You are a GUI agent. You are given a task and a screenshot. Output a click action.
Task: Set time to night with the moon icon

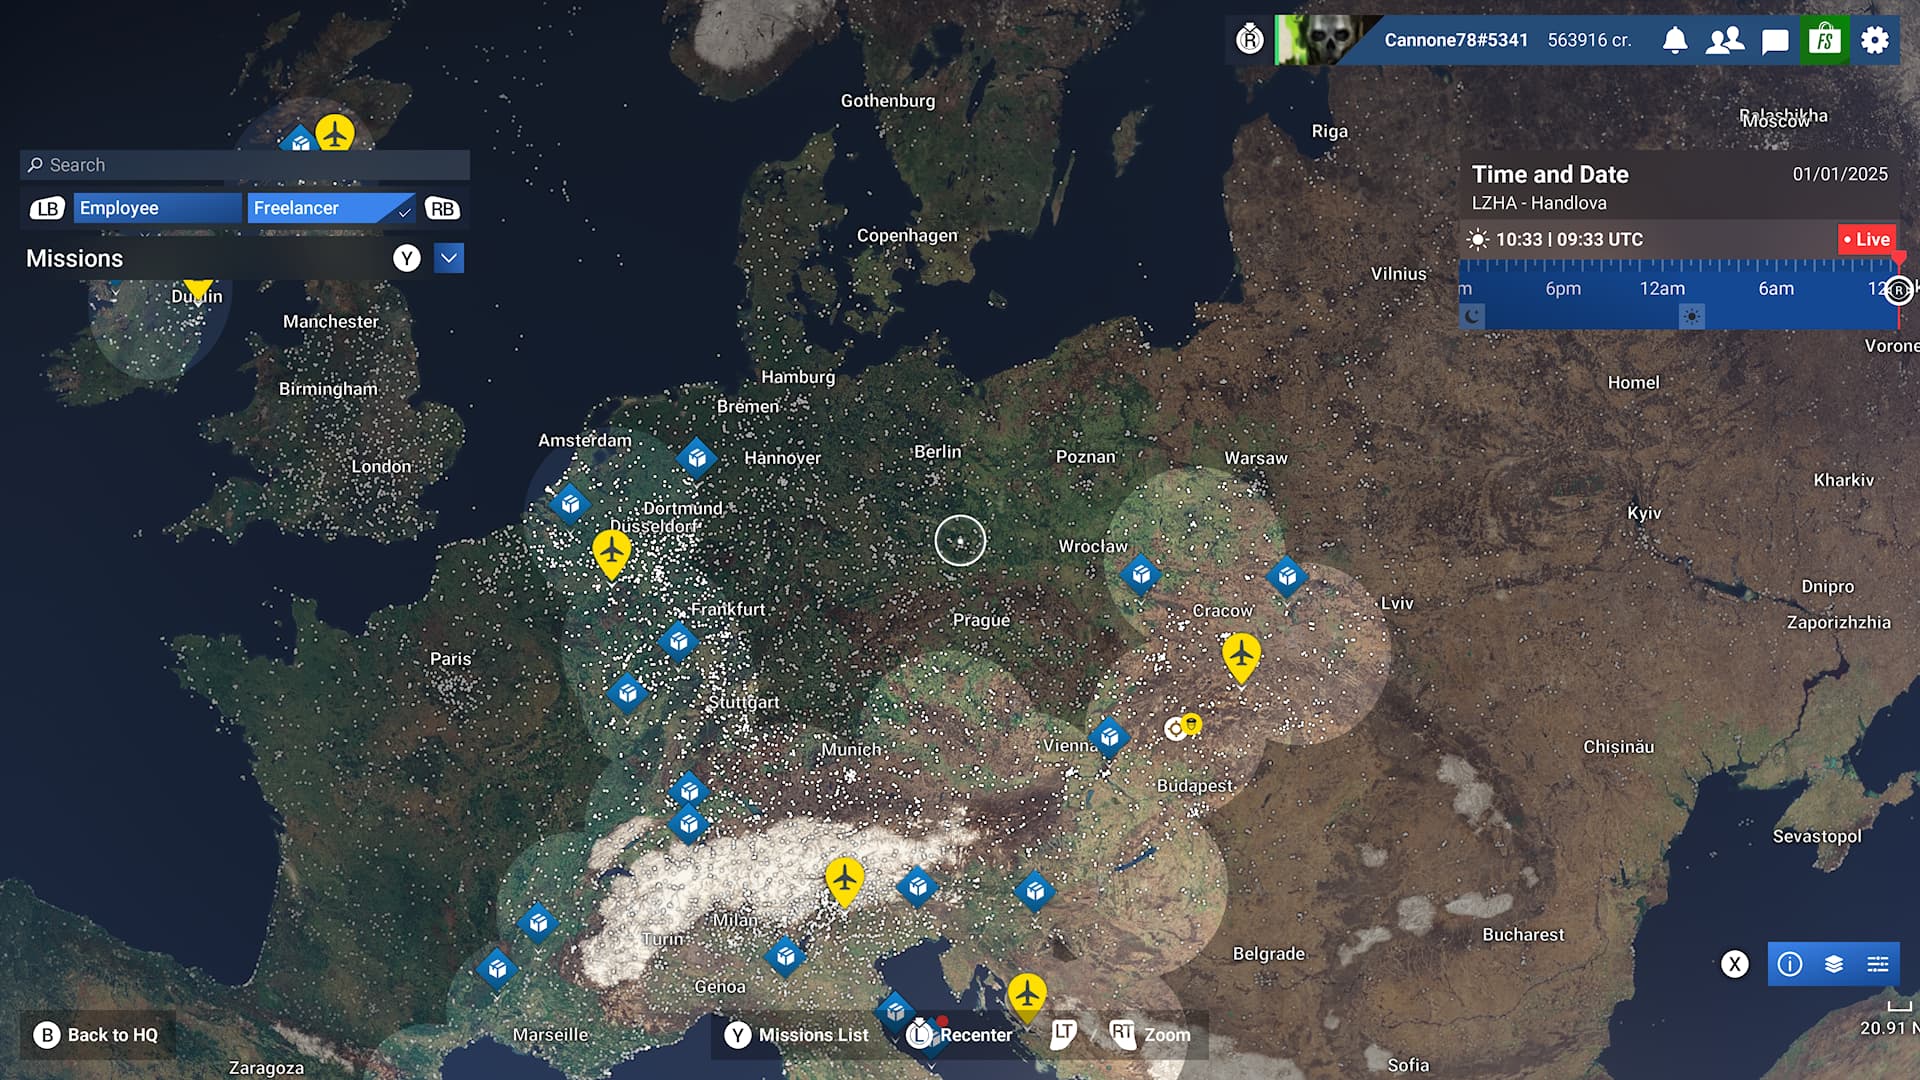point(1472,317)
